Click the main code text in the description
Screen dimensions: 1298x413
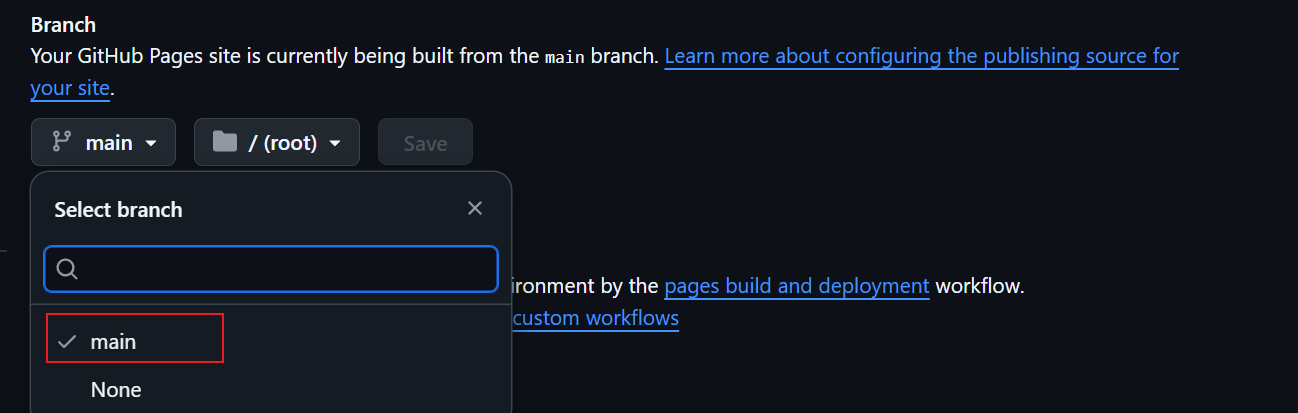(x=565, y=56)
